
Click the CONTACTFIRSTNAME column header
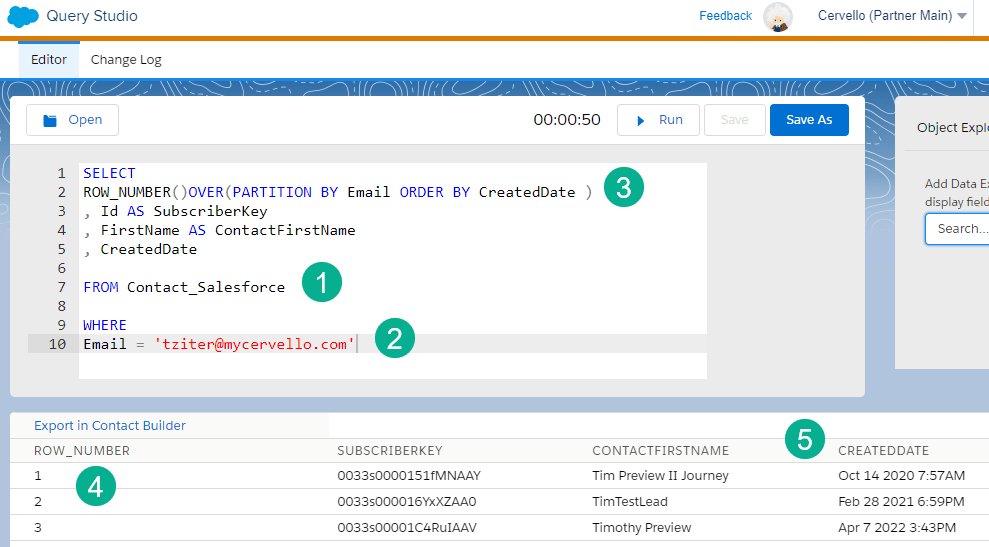click(660, 451)
